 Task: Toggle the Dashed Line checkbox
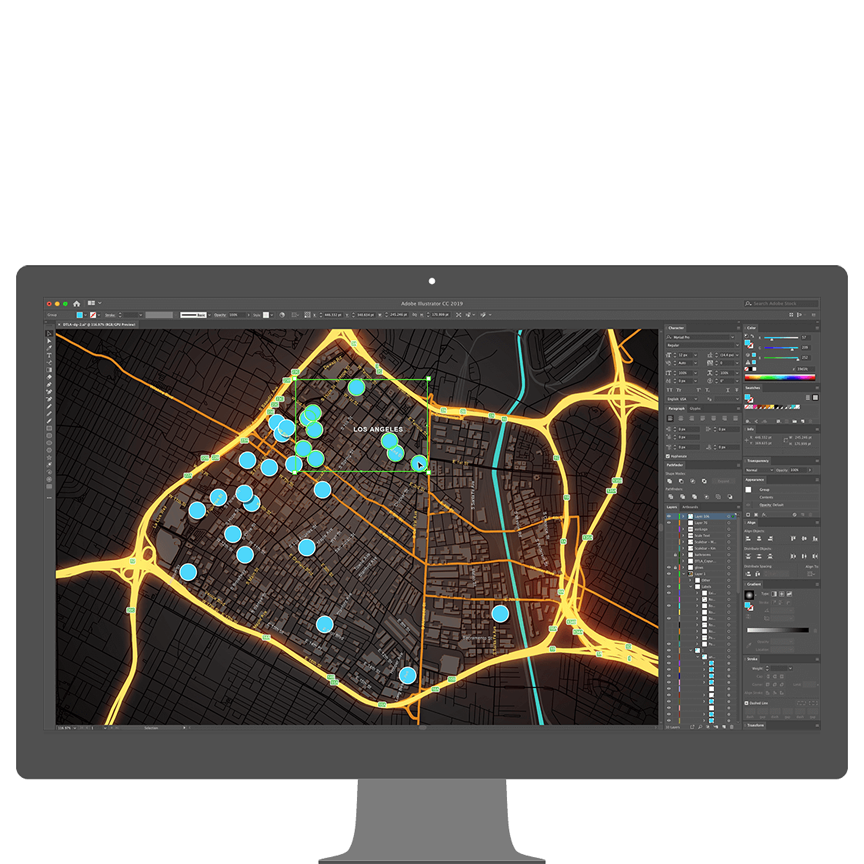click(747, 703)
